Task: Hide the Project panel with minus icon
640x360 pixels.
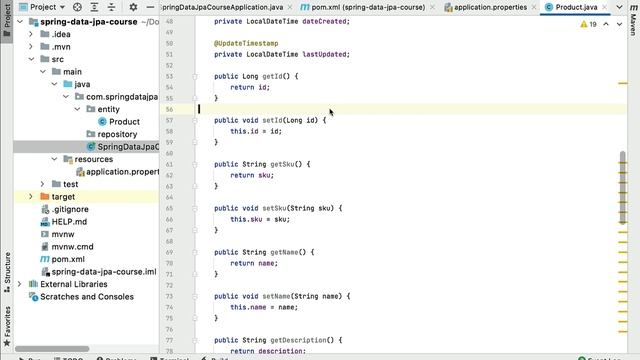Action: click(x=150, y=7)
